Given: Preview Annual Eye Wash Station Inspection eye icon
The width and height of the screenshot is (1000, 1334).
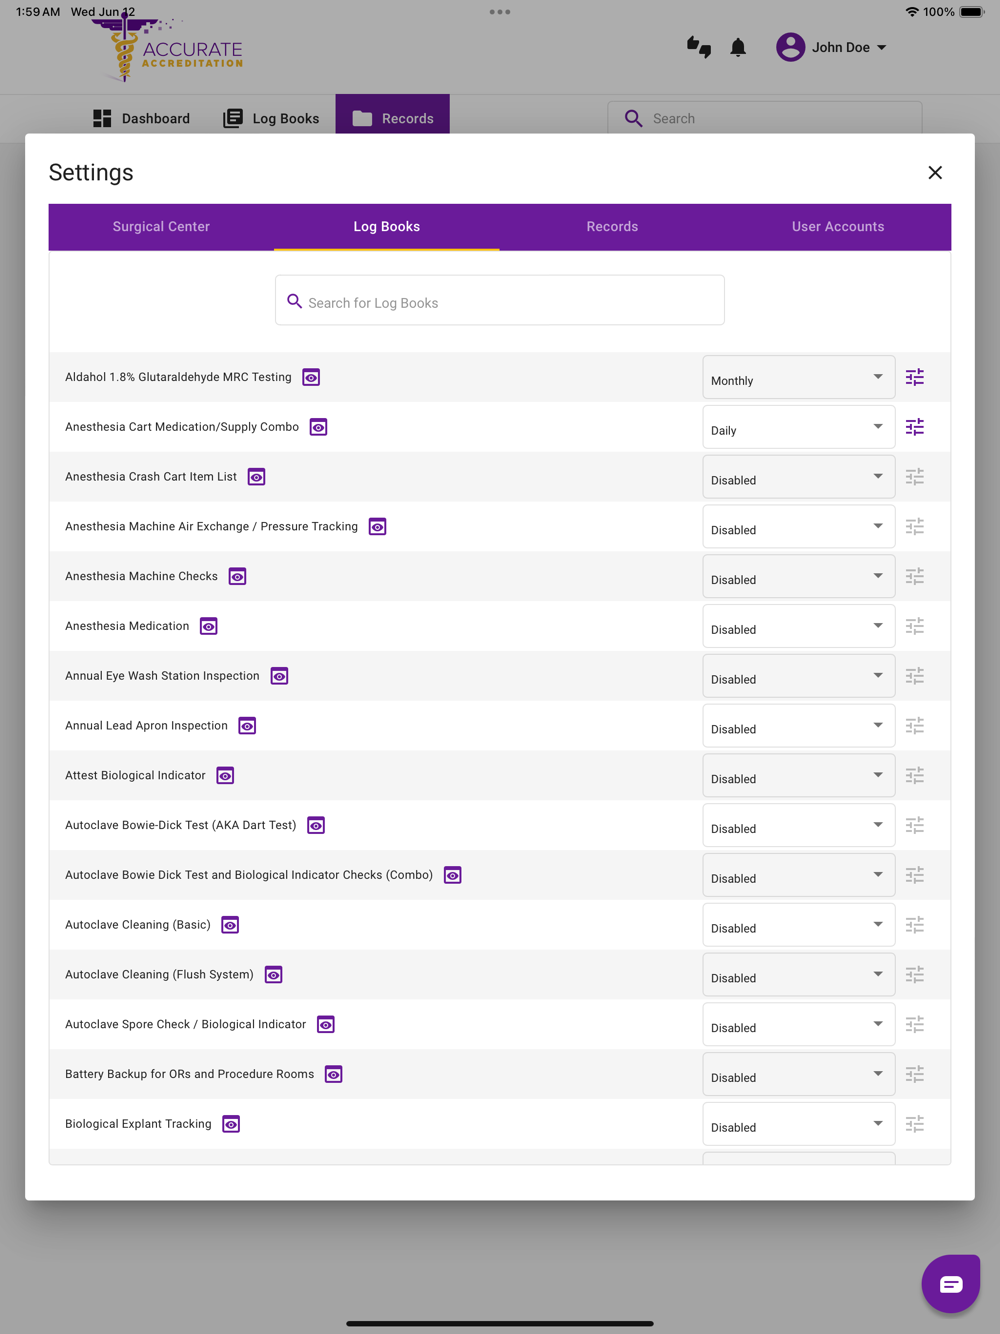Looking at the screenshot, I should pyautogui.click(x=279, y=676).
